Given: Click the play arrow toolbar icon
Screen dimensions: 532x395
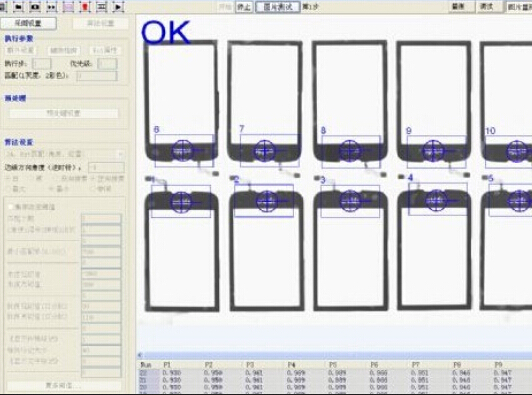Looking at the screenshot, I should tap(118, 6).
